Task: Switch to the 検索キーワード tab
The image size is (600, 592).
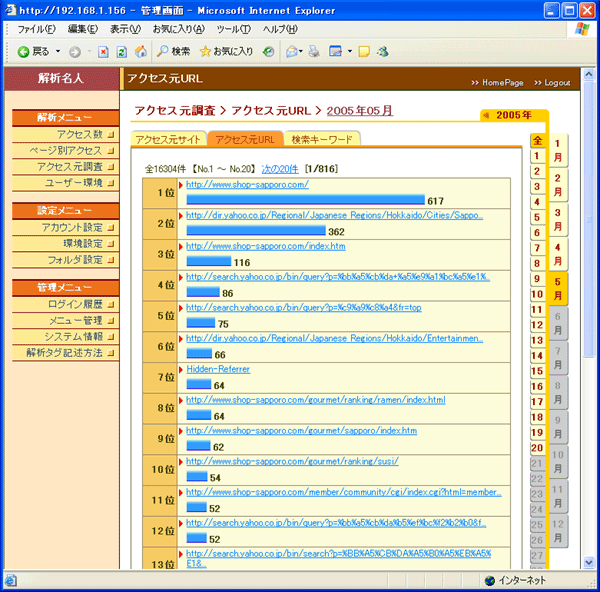Action: (x=322, y=139)
